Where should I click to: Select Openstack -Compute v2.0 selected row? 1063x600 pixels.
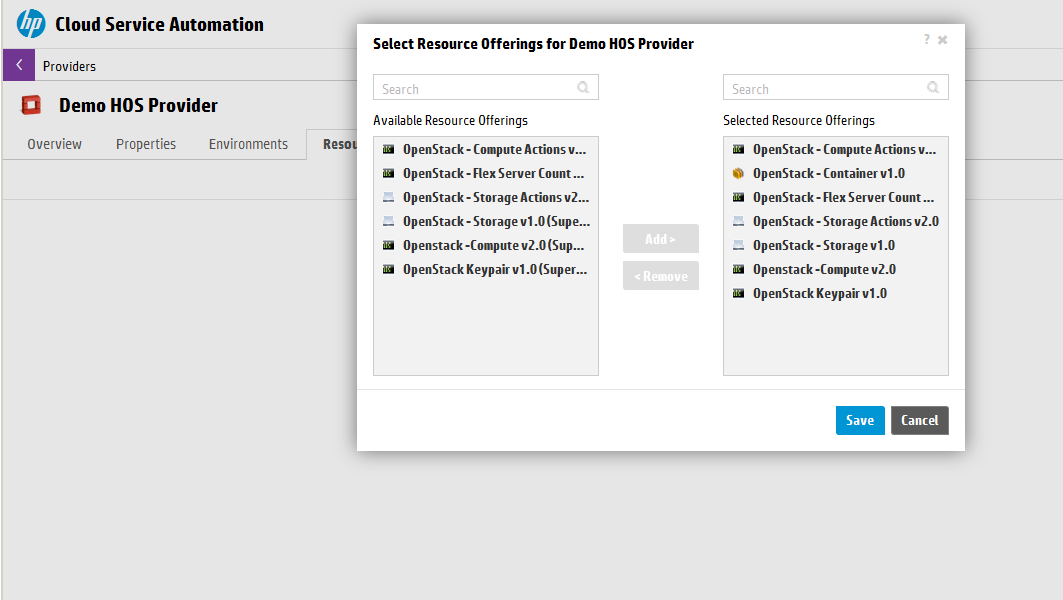coord(835,269)
